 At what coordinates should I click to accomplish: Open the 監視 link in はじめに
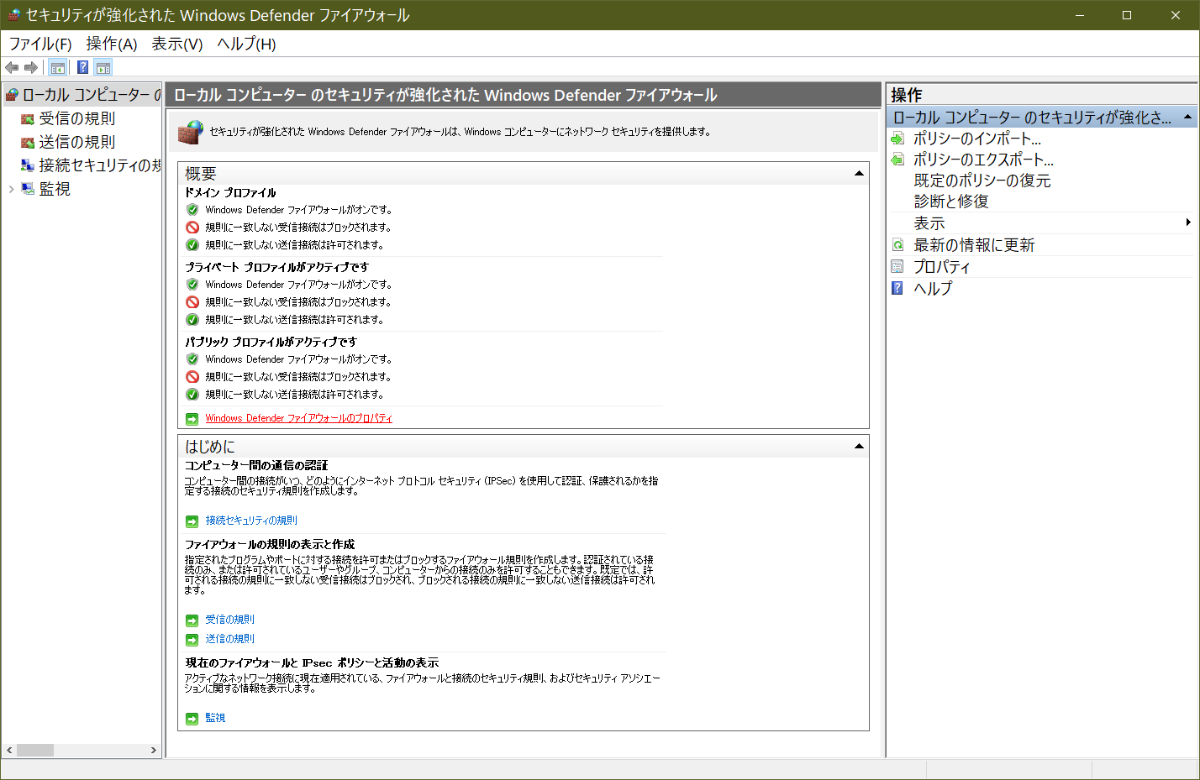pos(215,718)
